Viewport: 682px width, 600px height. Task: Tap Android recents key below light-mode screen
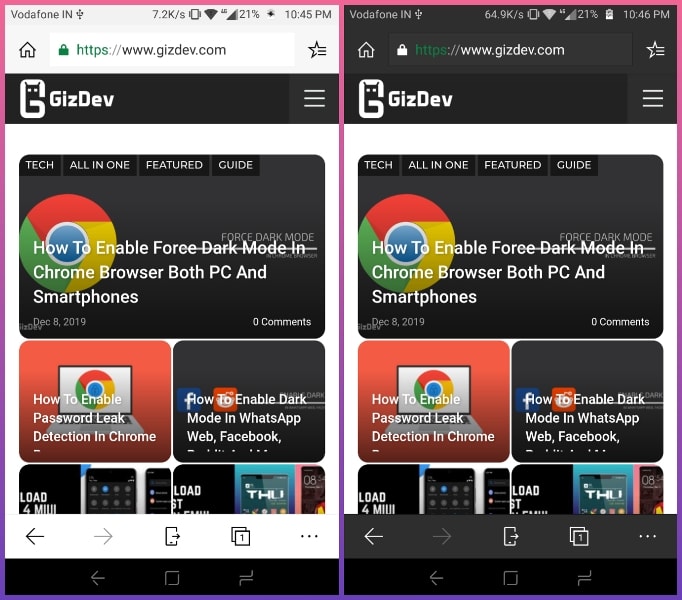[246, 578]
